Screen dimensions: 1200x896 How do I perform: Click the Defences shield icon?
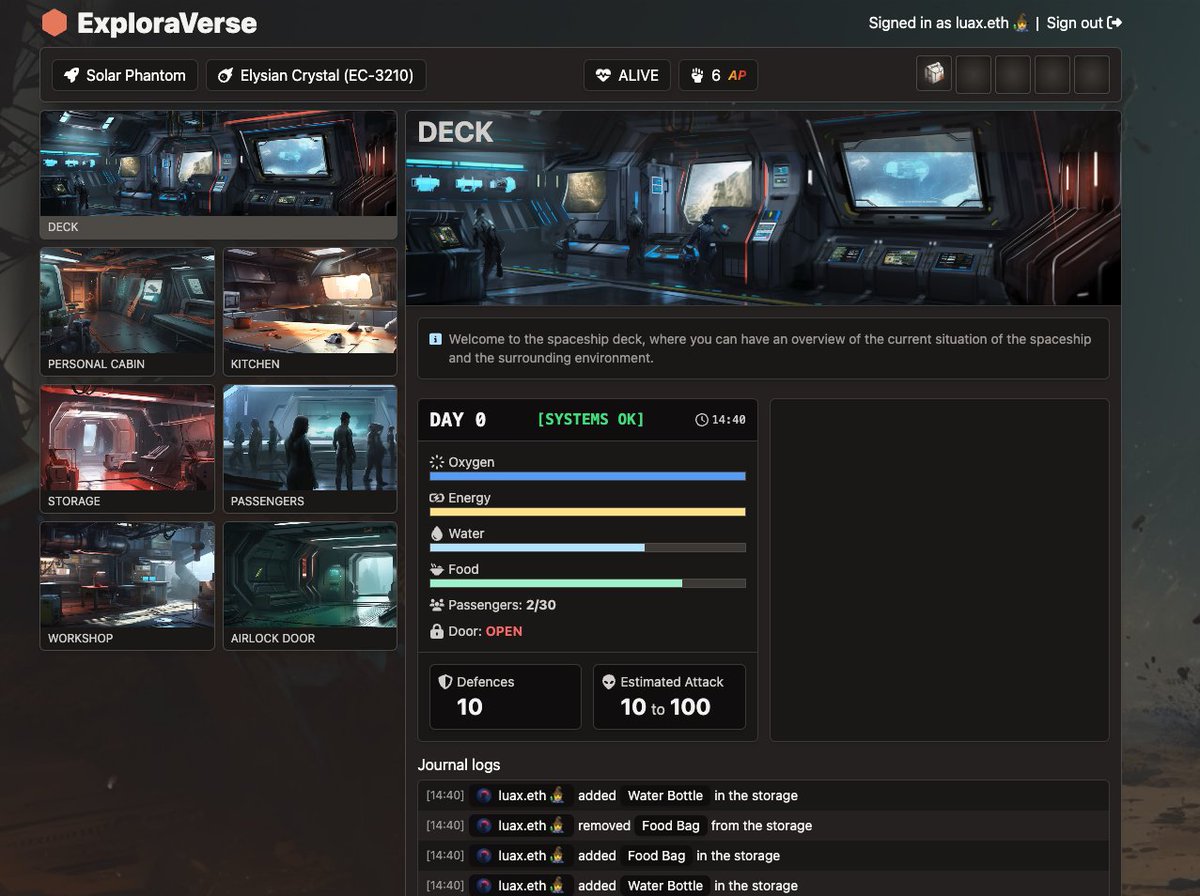coord(446,682)
